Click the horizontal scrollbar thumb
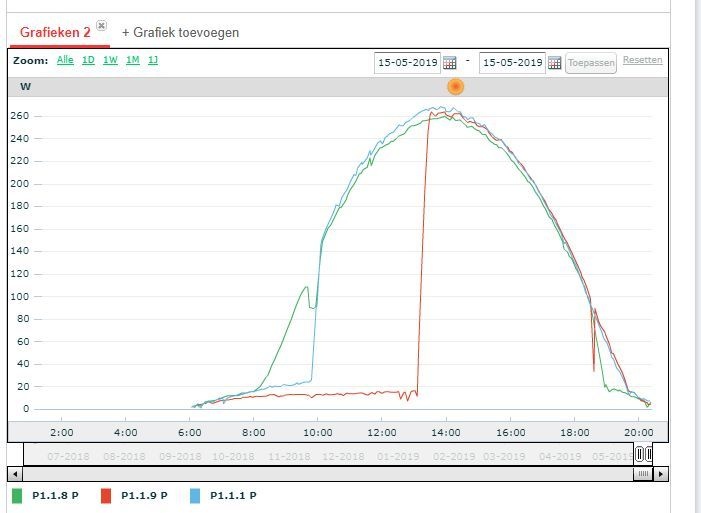 (x=643, y=474)
